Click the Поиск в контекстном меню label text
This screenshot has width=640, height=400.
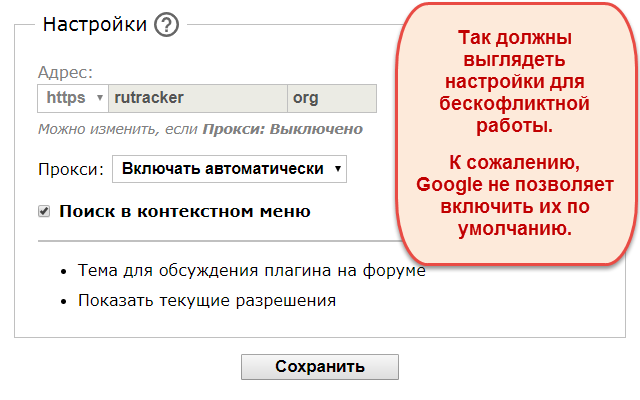(185, 211)
